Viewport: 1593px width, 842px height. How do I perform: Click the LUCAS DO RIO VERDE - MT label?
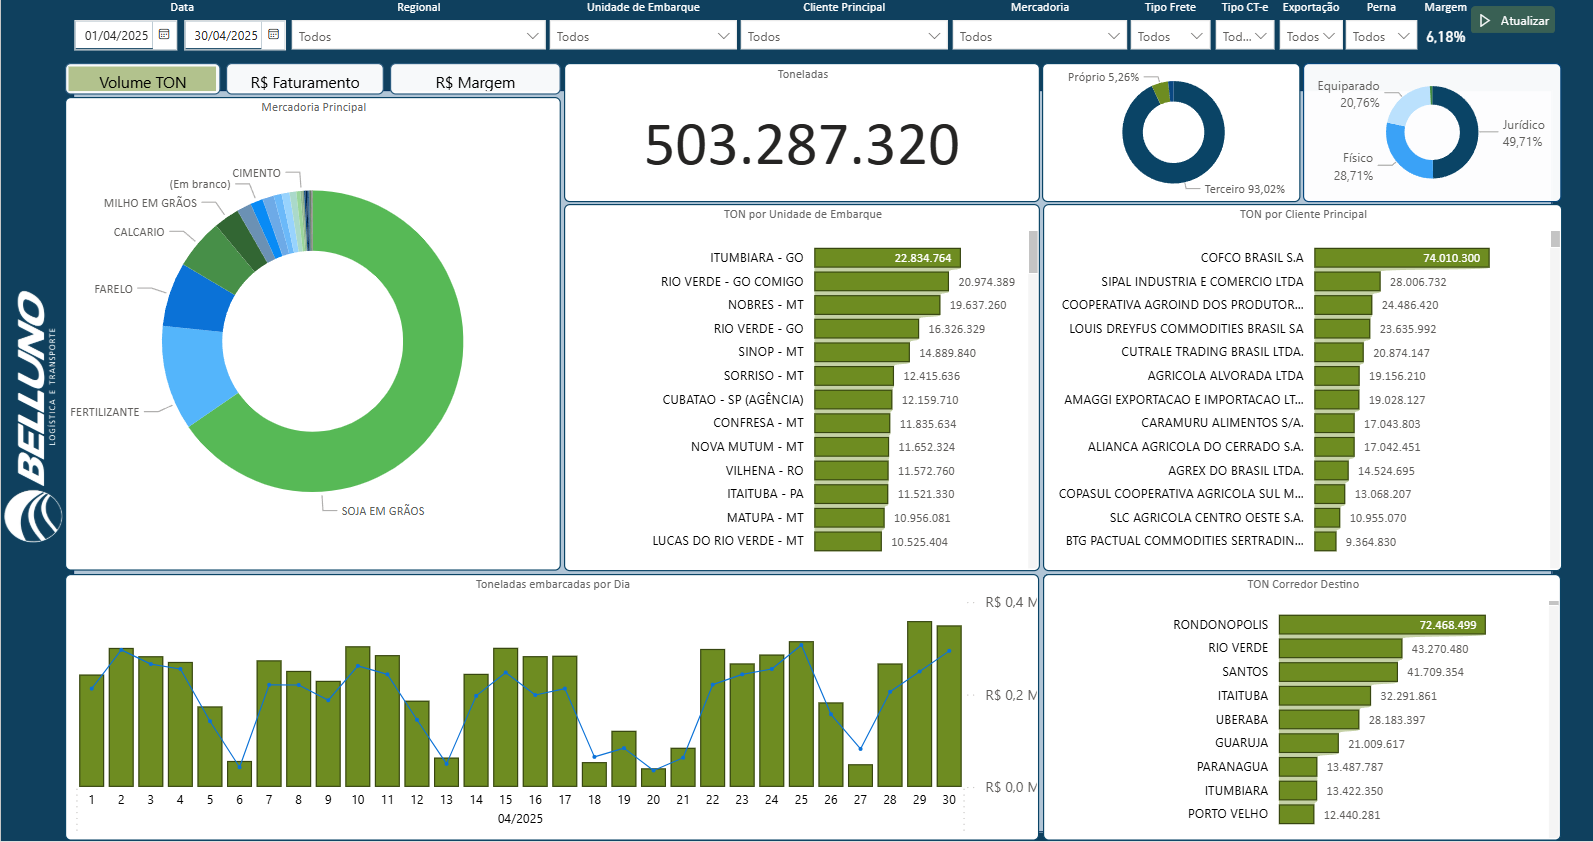[x=728, y=541]
